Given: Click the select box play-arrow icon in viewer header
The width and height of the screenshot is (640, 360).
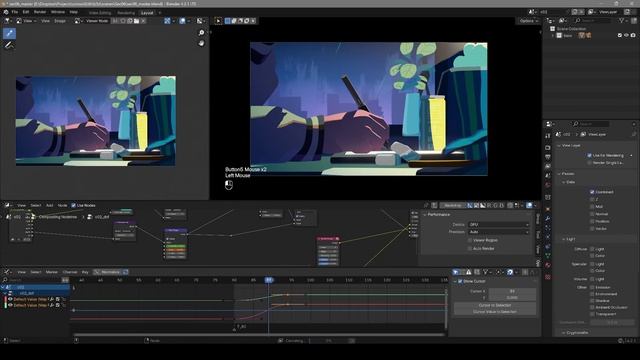Looking at the screenshot, I should (218, 21).
